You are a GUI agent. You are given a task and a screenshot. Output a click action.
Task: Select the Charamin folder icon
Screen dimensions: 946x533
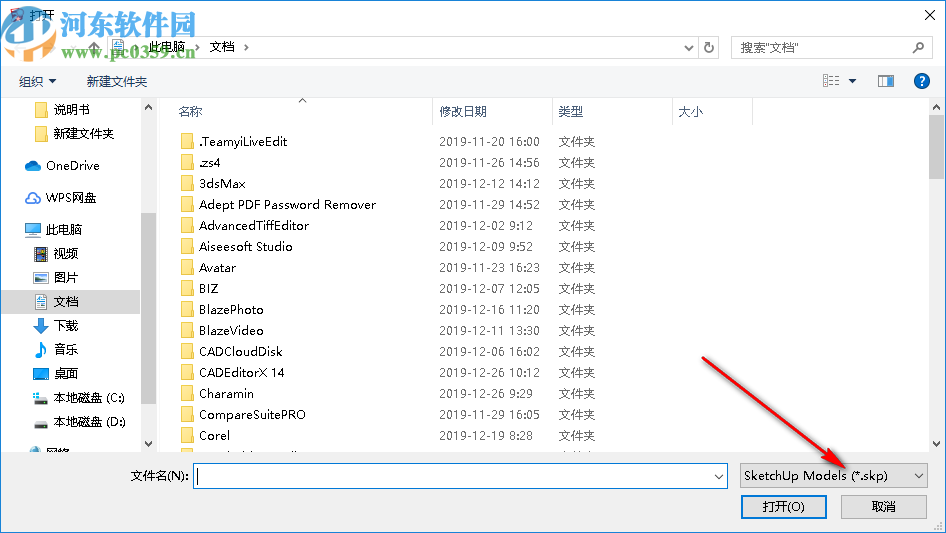click(x=187, y=394)
